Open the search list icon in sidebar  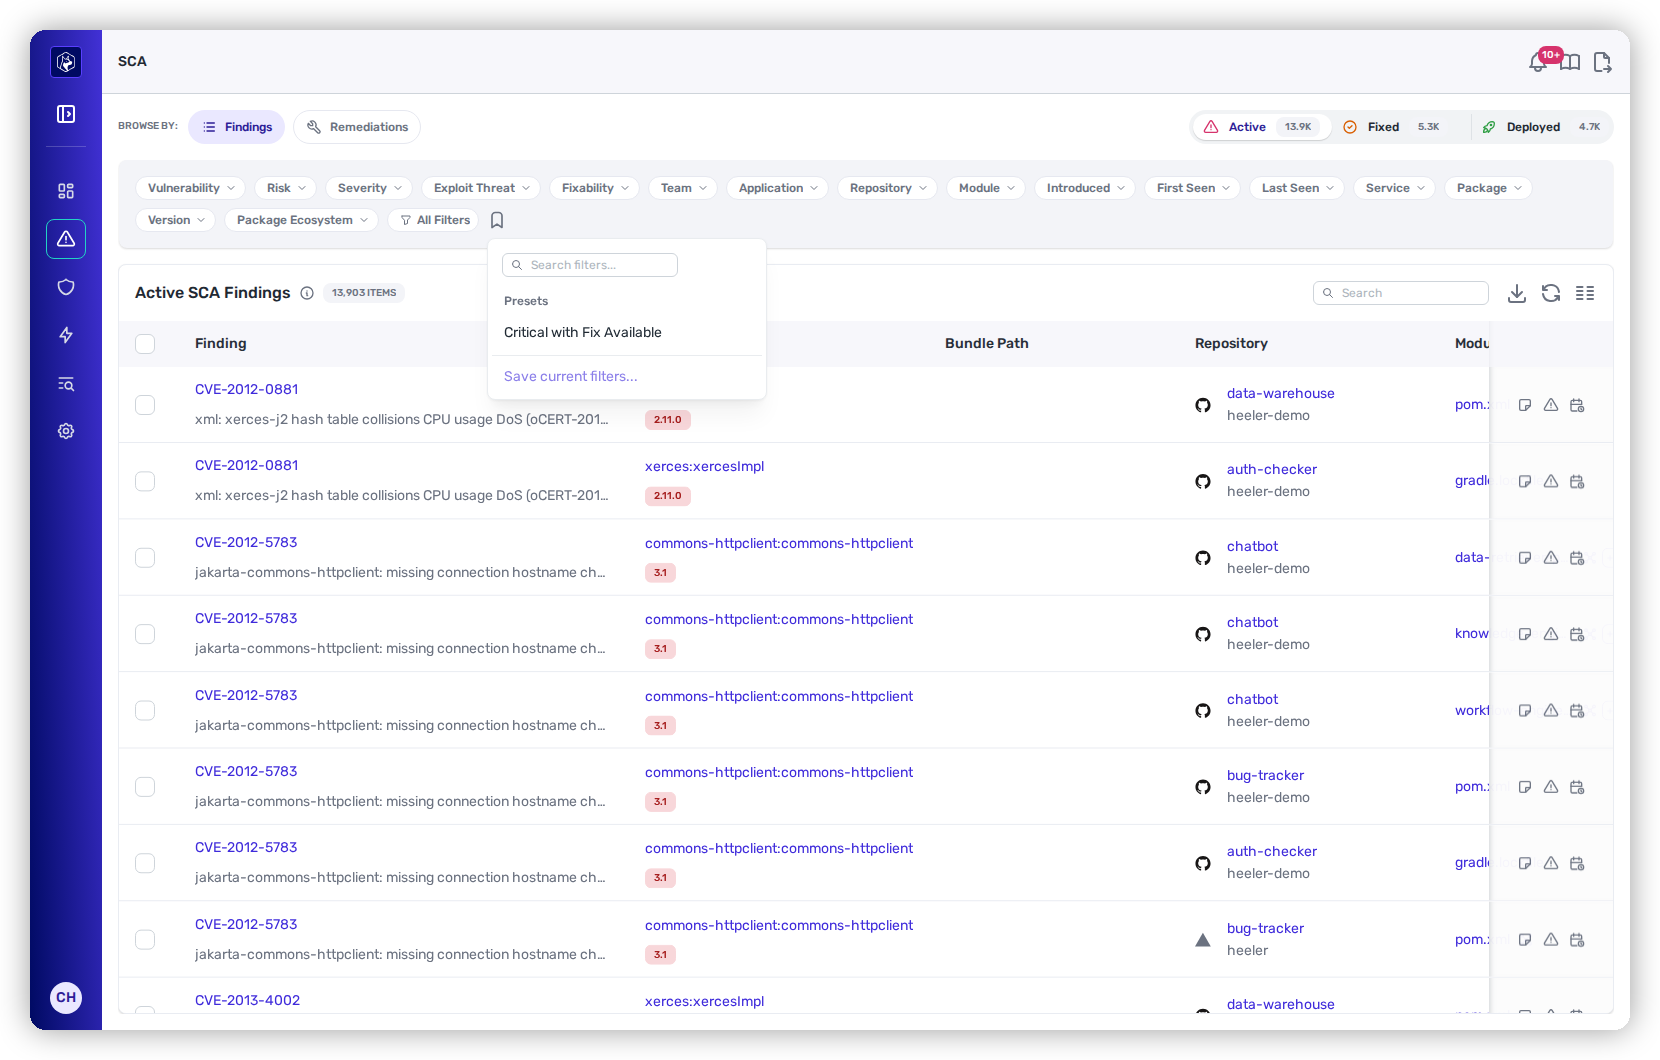66,384
